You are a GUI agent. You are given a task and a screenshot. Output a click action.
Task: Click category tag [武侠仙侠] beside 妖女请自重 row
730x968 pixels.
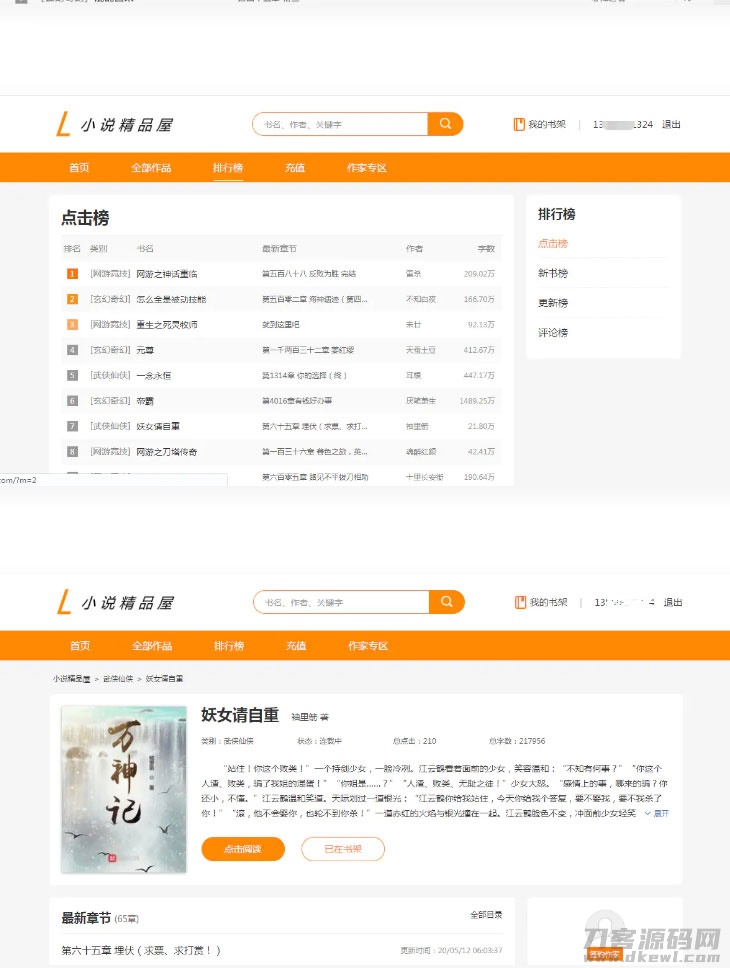point(110,426)
